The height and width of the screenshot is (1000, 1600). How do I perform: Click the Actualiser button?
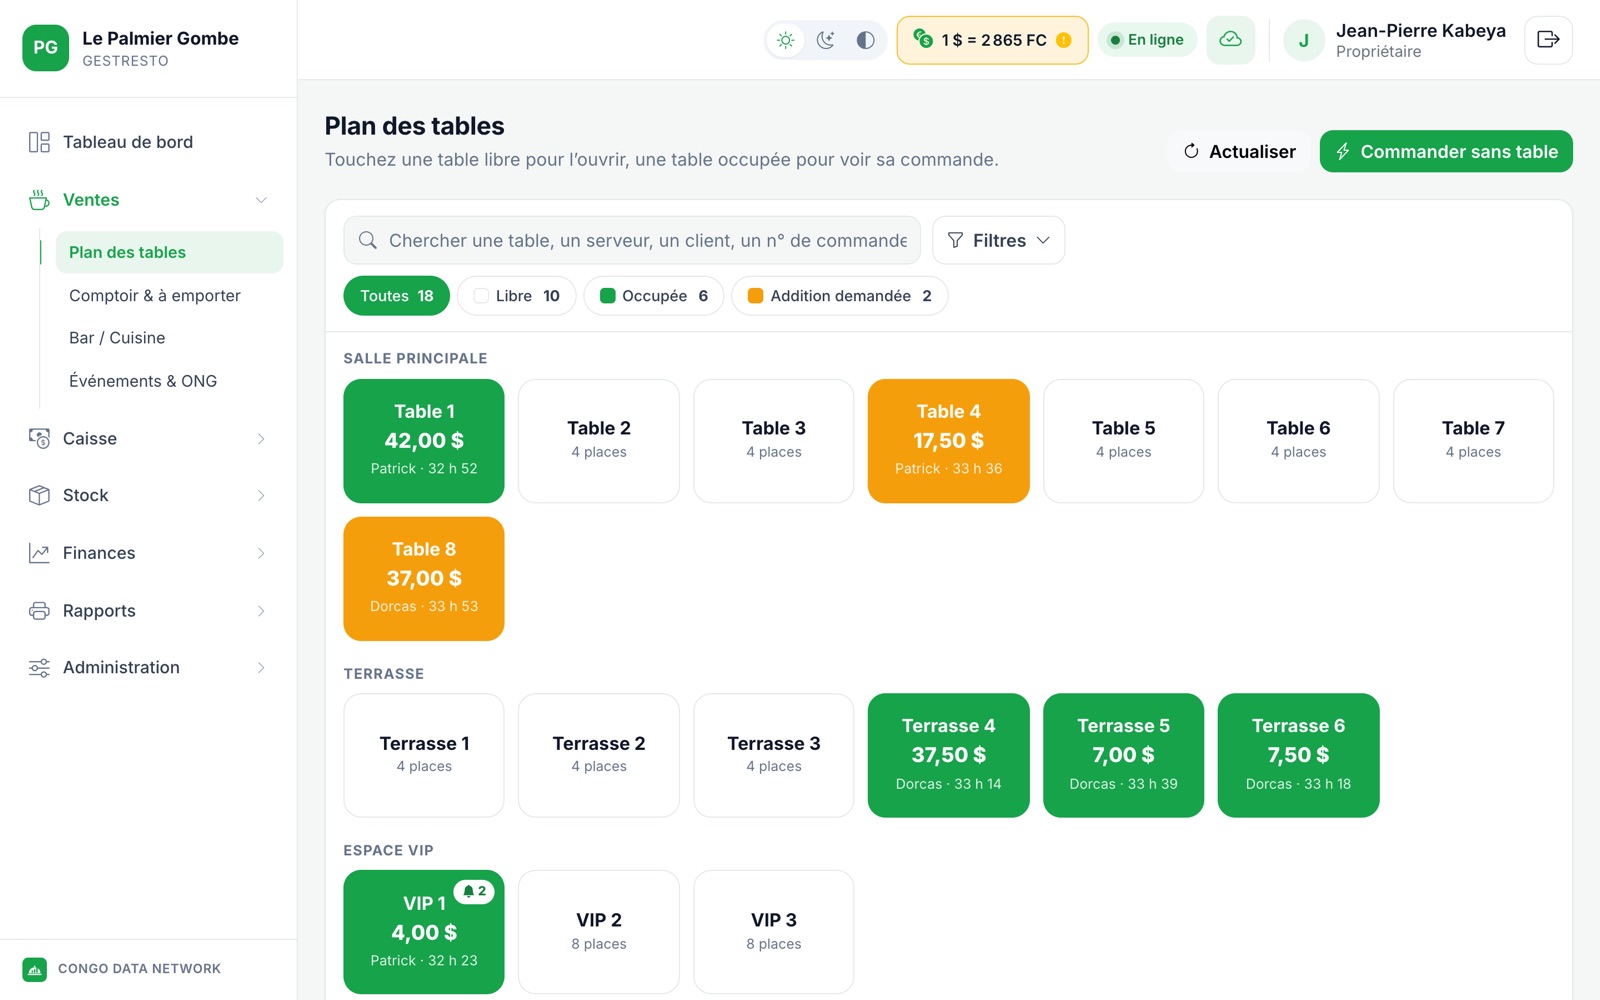pos(1239,151)
